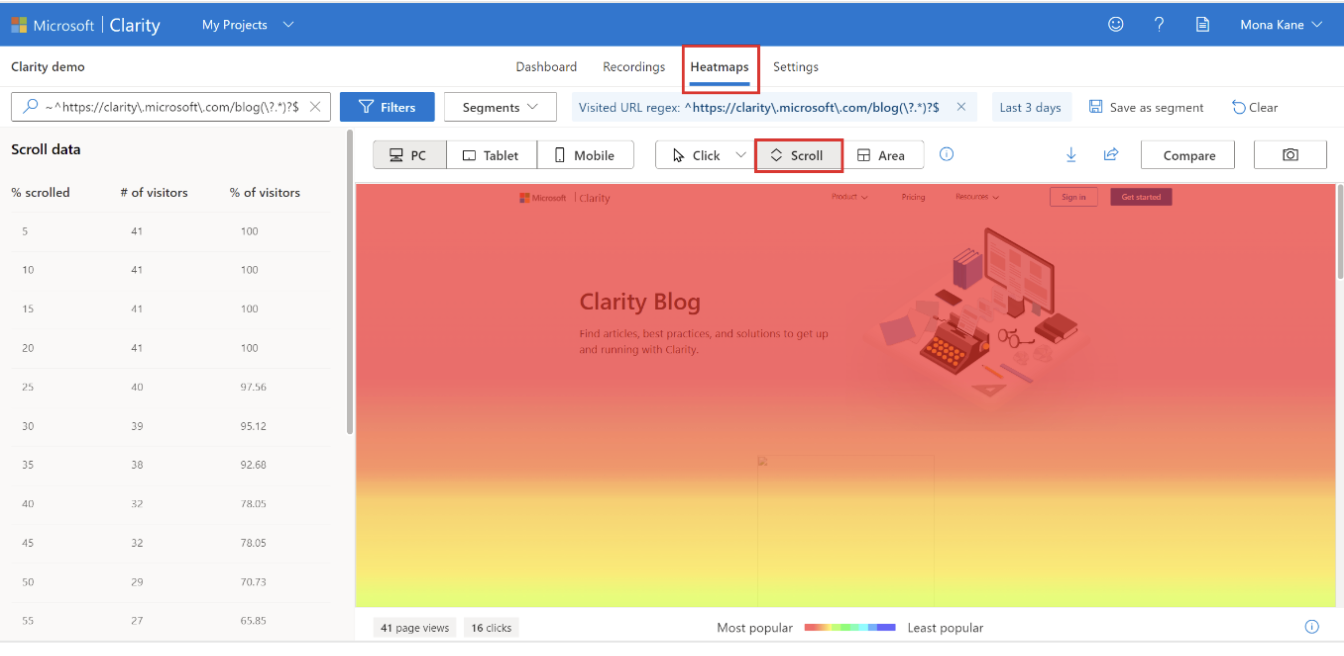This screenshot has width=1344, height=656.
Task: Click the heatmap preview vertical scrollbar
Action: 1340,232
